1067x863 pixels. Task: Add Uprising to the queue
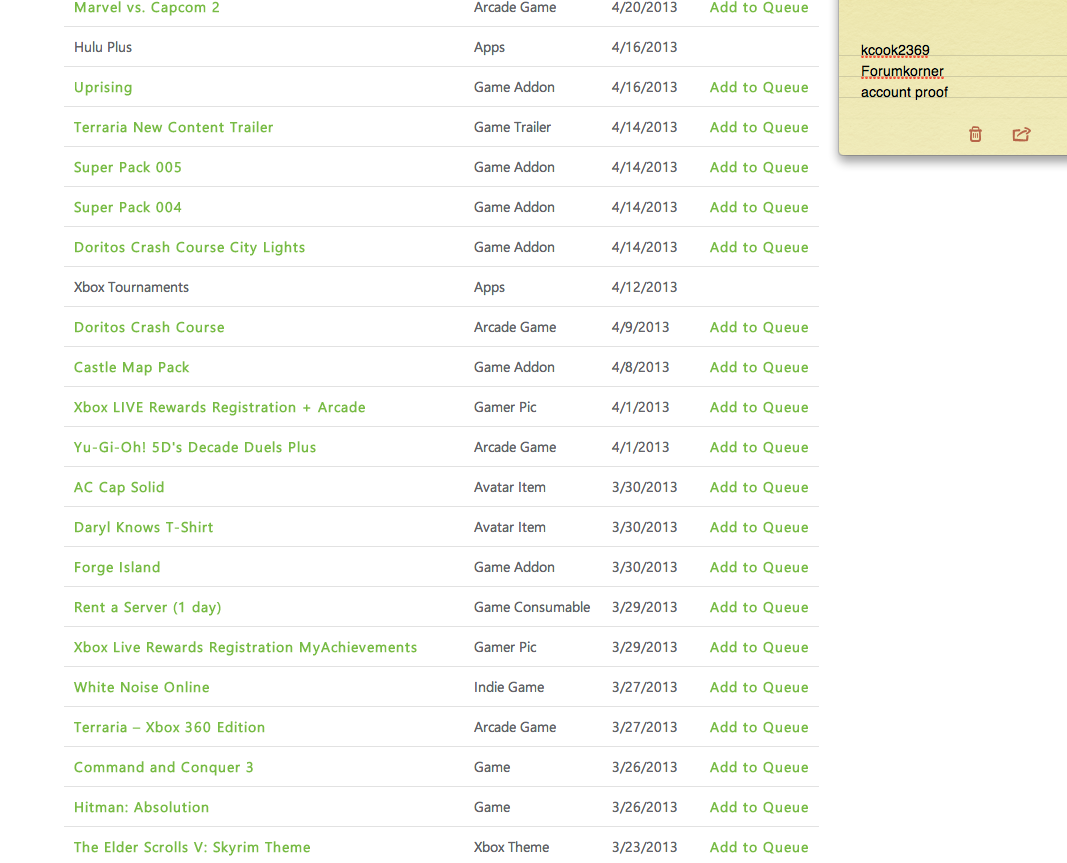click(759, 87)
